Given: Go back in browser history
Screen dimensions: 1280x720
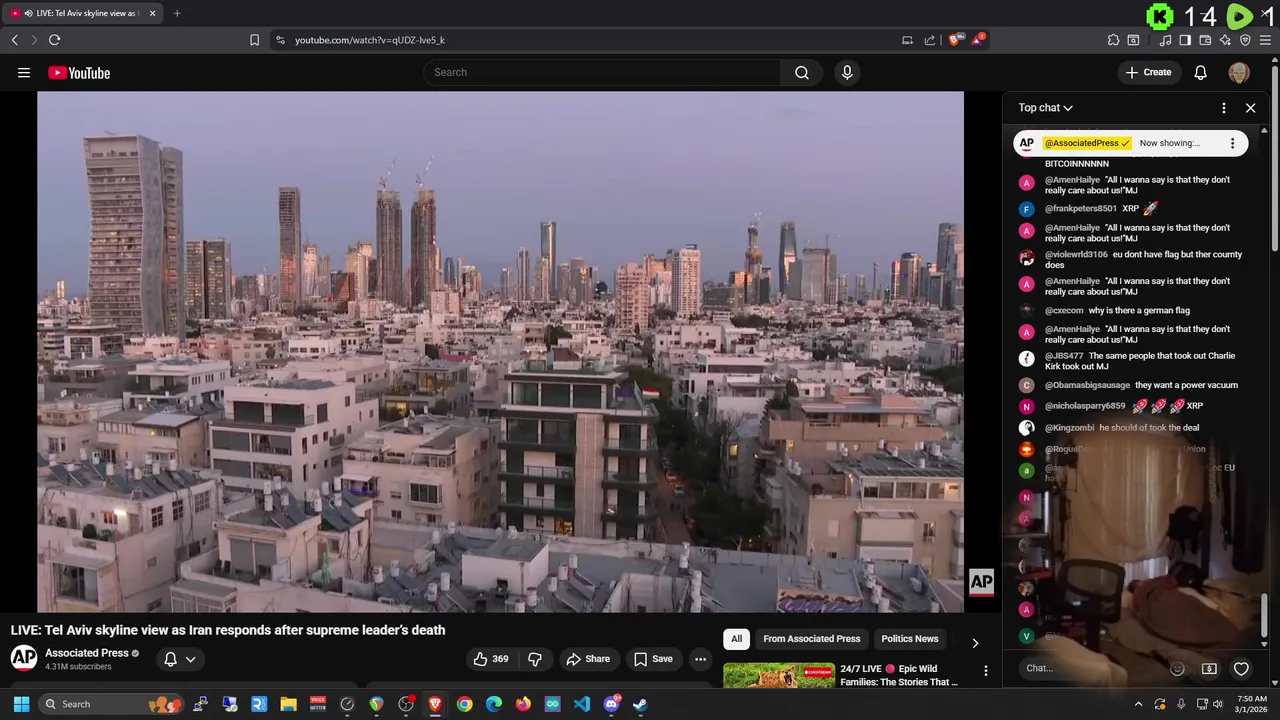Looking at the screenshot, I should pyautogui.click(x=14, y=40).
